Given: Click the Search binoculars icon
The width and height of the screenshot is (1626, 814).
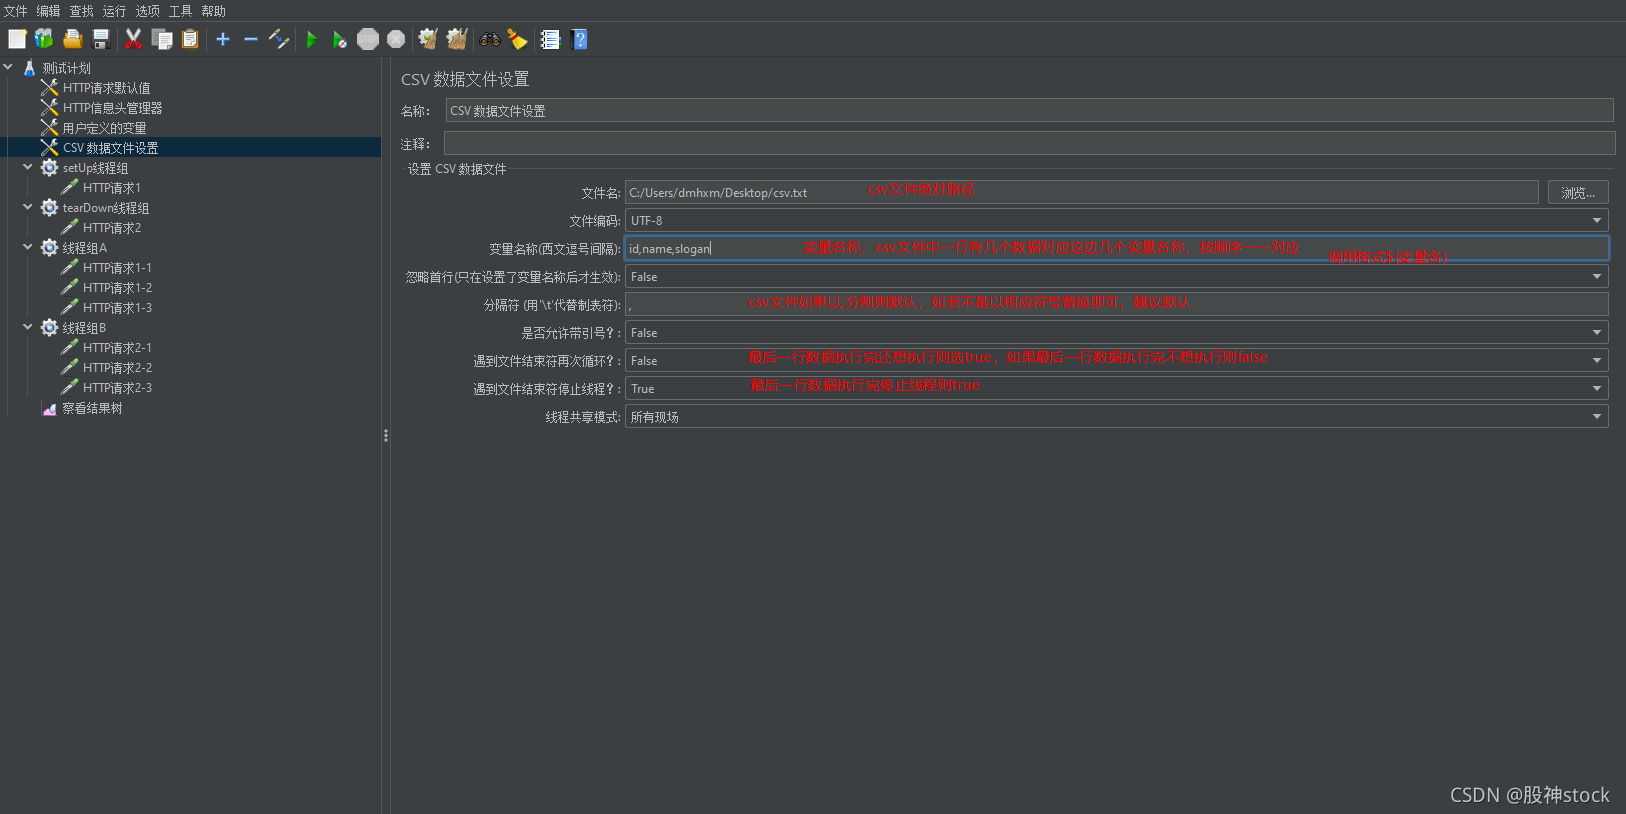Looking at the screenshot, I should pyautogui.click(x=490, y=39).
